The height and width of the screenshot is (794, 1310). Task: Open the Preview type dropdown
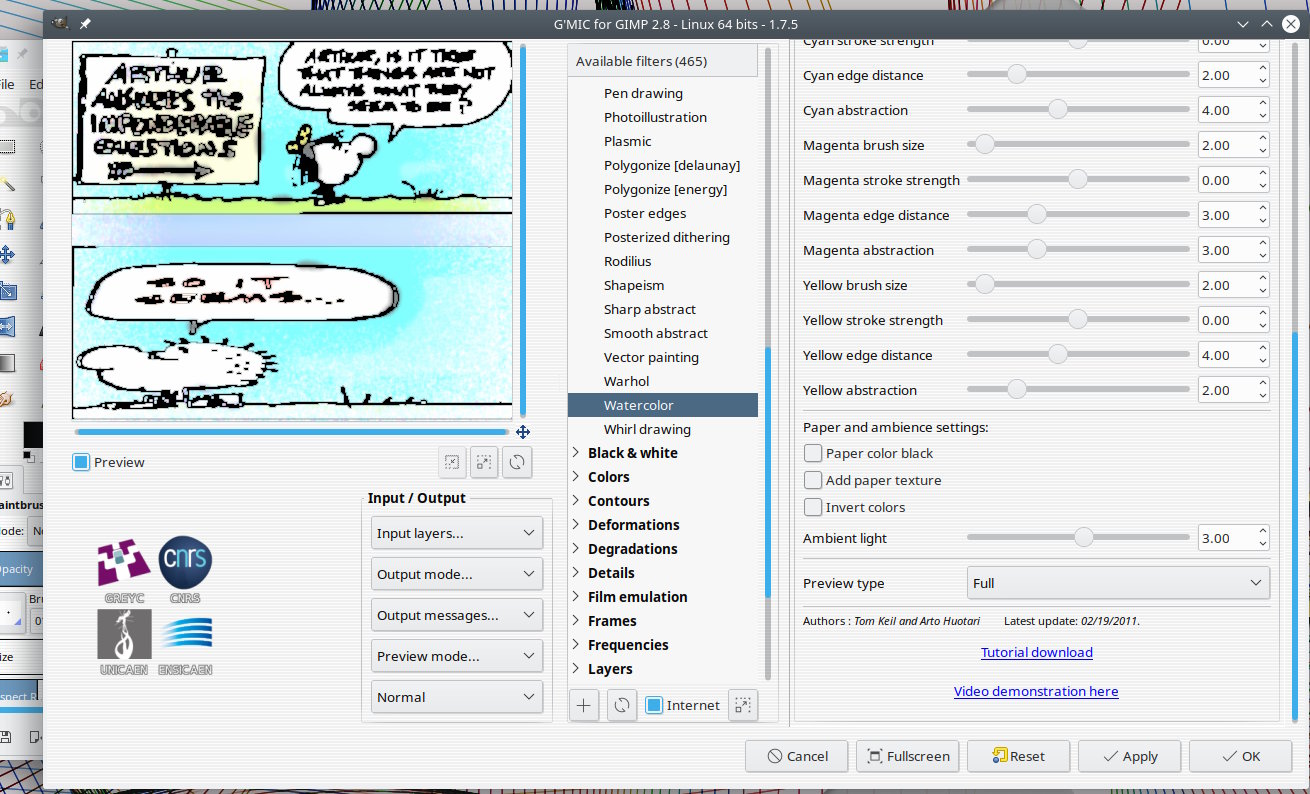(1117, 583)
